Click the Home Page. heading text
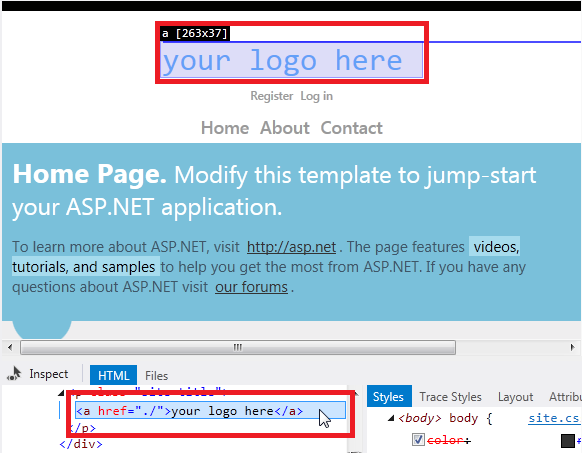The width and height of the screenshot is (582, 453). point(89,174)
